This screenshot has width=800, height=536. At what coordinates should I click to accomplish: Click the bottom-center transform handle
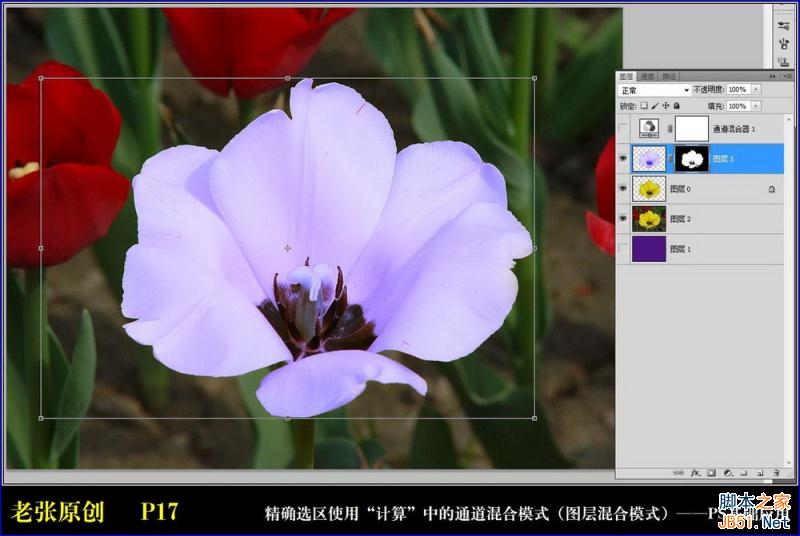[x=288, y=418]
